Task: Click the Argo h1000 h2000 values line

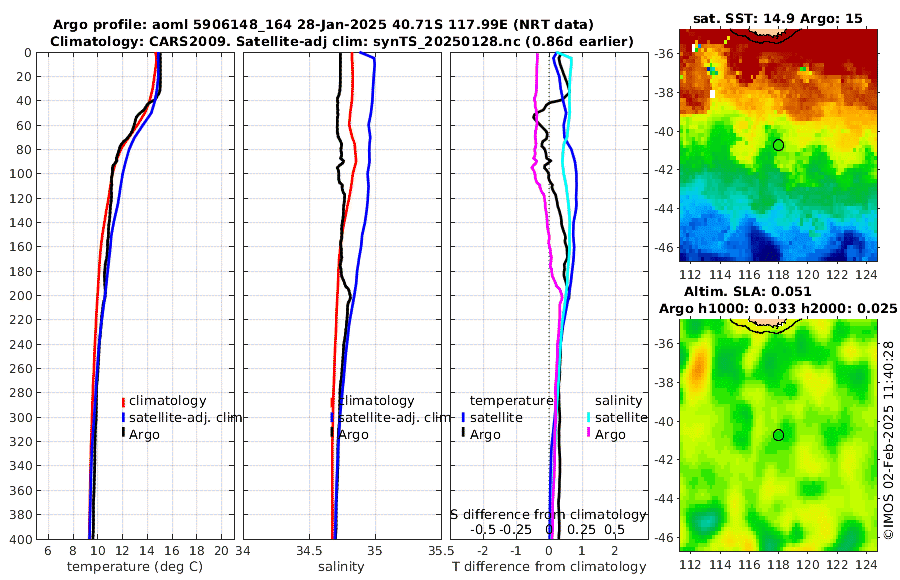Action: click(778, 308)
